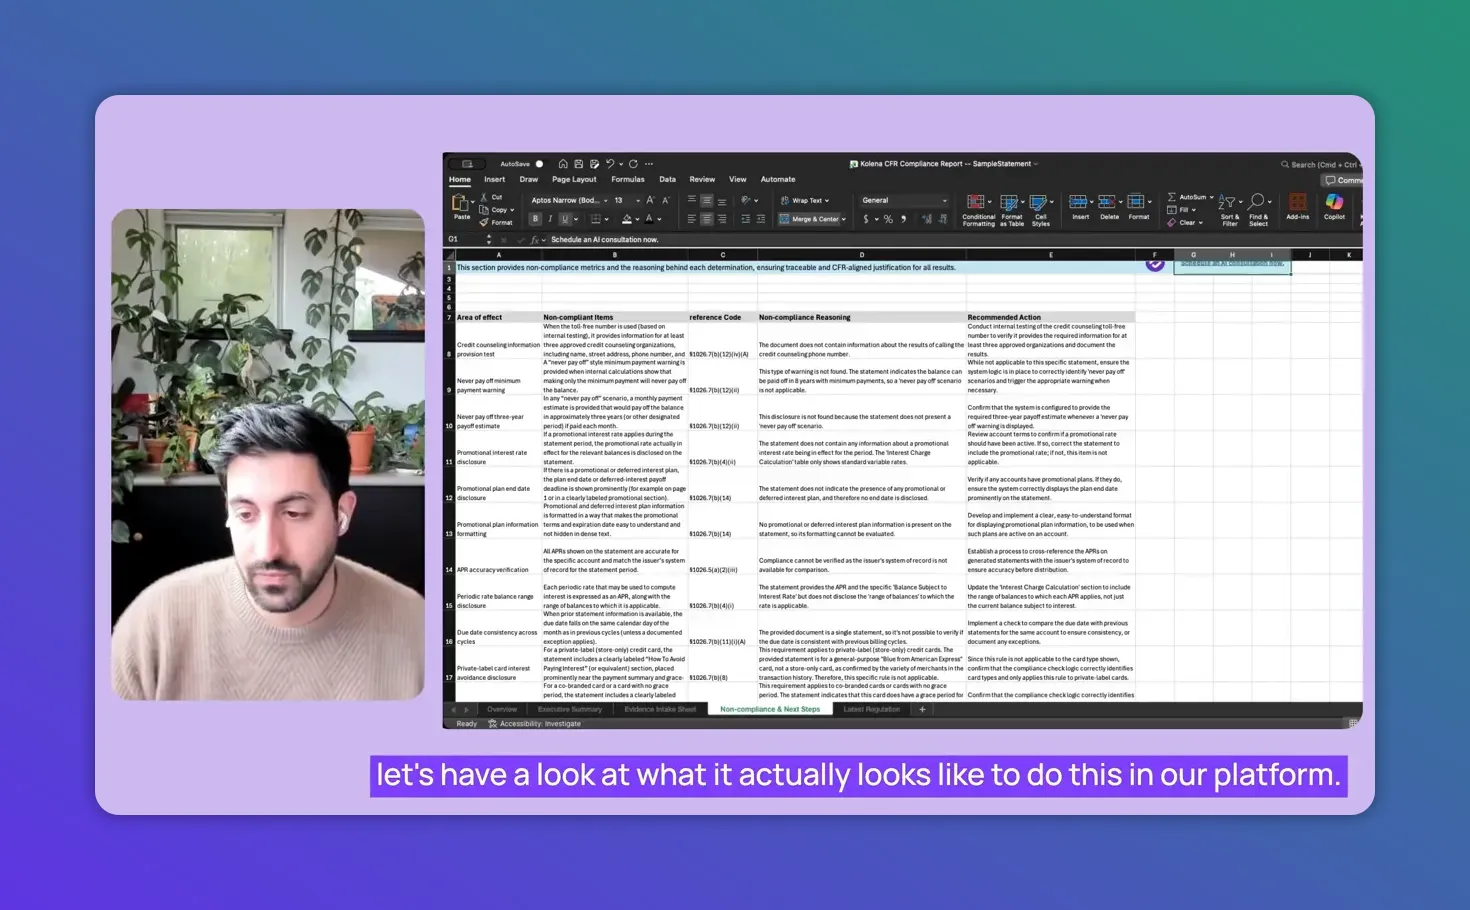Apply percent style format

pyautogui.click(x=888, y=219)
